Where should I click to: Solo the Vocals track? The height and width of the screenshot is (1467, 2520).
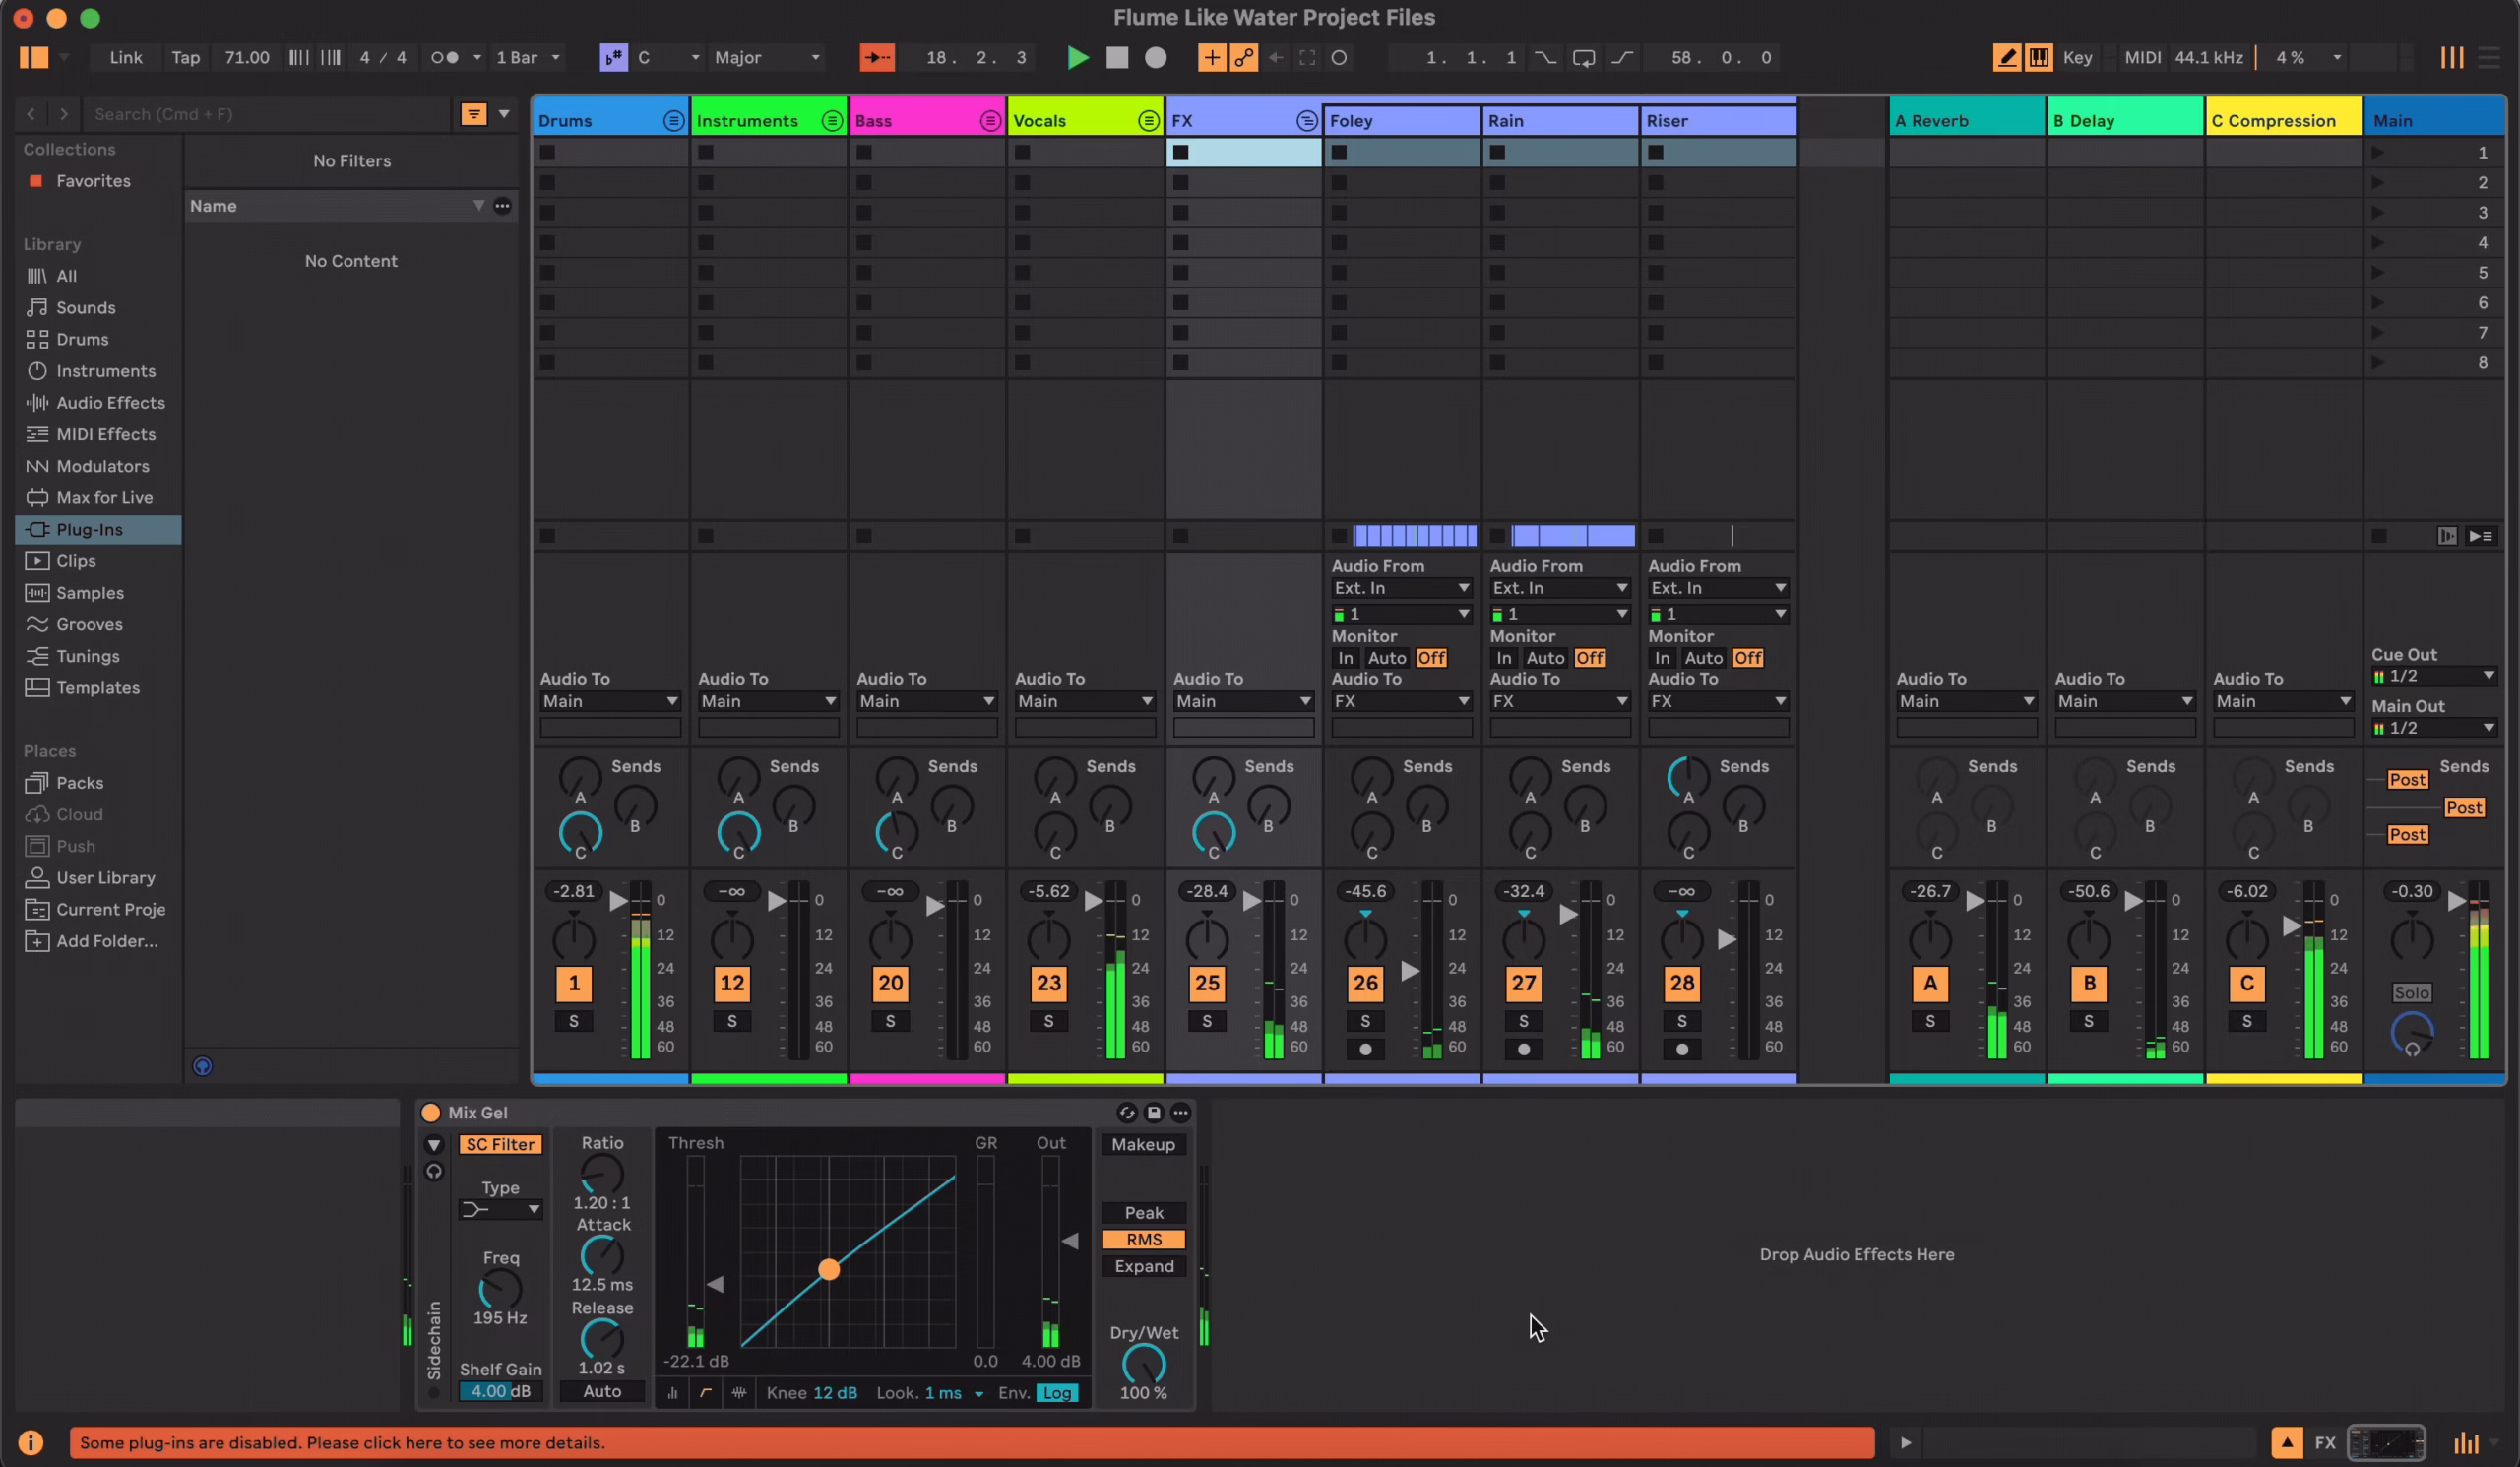pyautogui.click(x=1049, y=1021)
